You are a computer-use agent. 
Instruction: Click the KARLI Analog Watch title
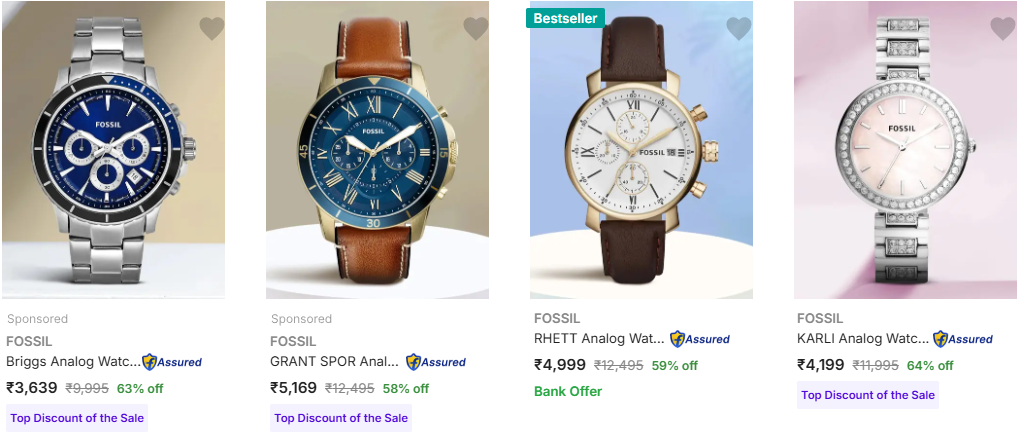[863, 339]
